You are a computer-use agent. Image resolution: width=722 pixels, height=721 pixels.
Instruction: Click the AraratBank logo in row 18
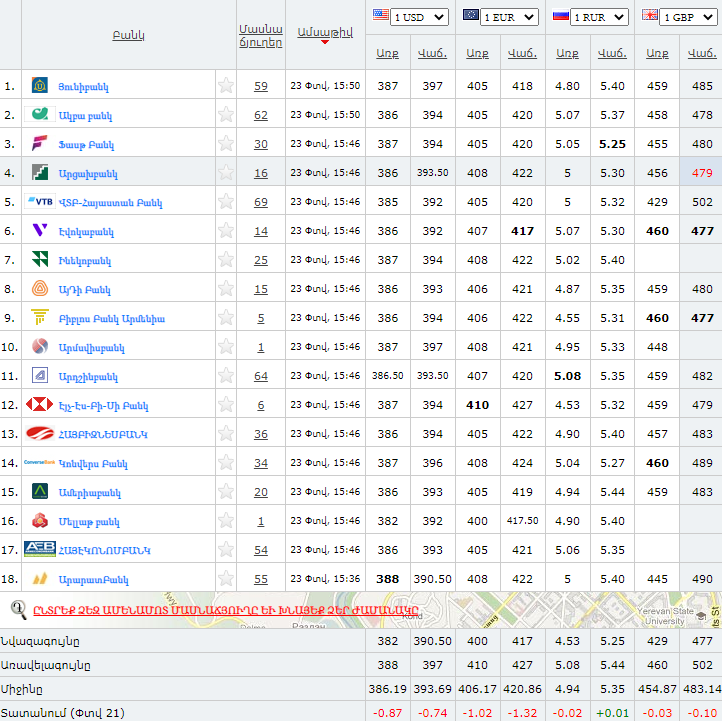point(40,578)
